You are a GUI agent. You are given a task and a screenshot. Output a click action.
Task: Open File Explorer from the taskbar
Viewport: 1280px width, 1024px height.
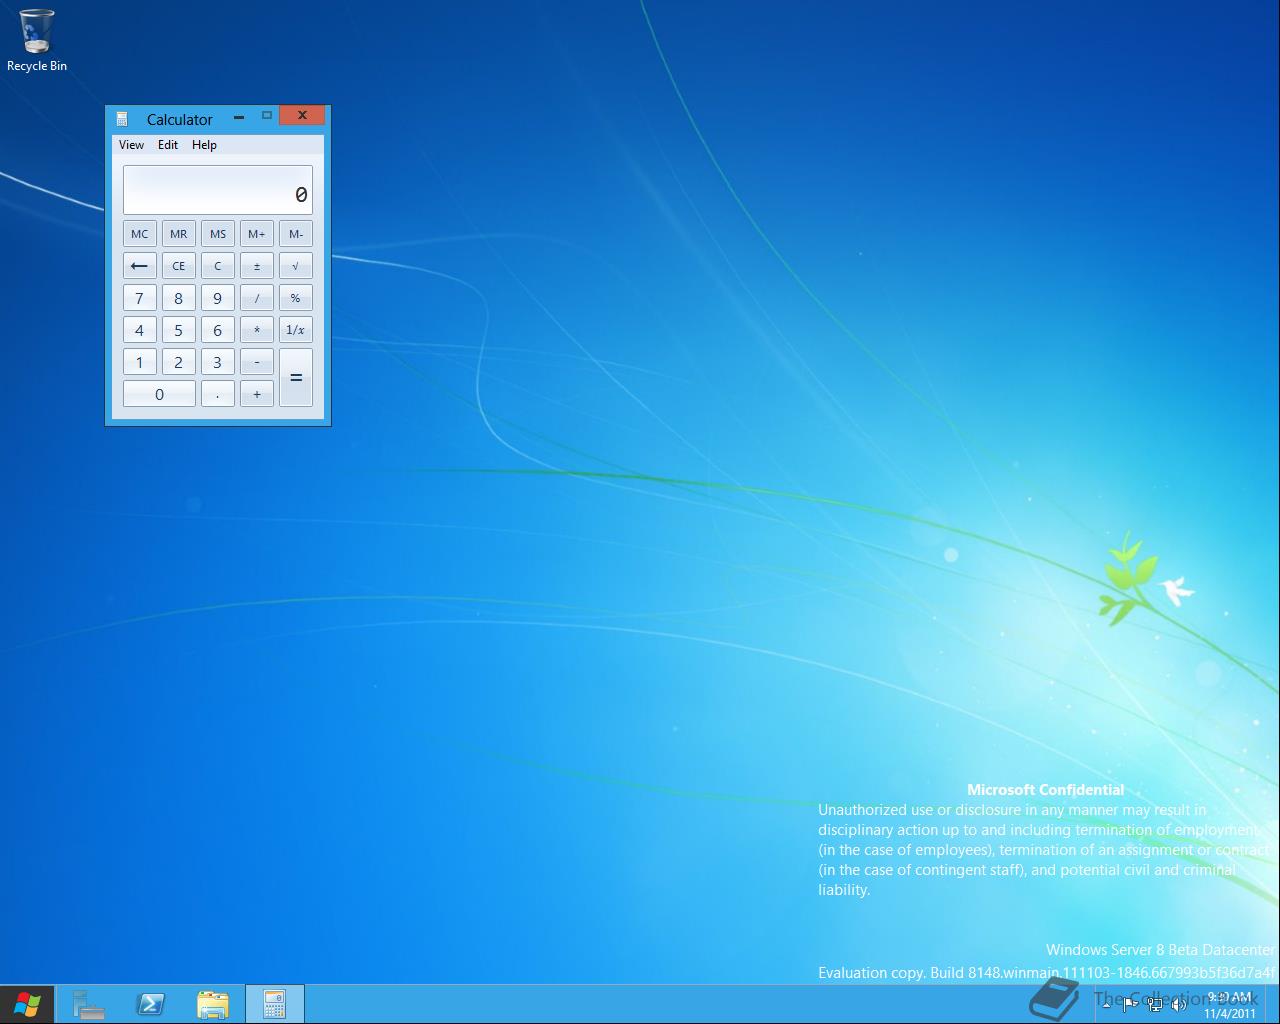click(213, 1004)
